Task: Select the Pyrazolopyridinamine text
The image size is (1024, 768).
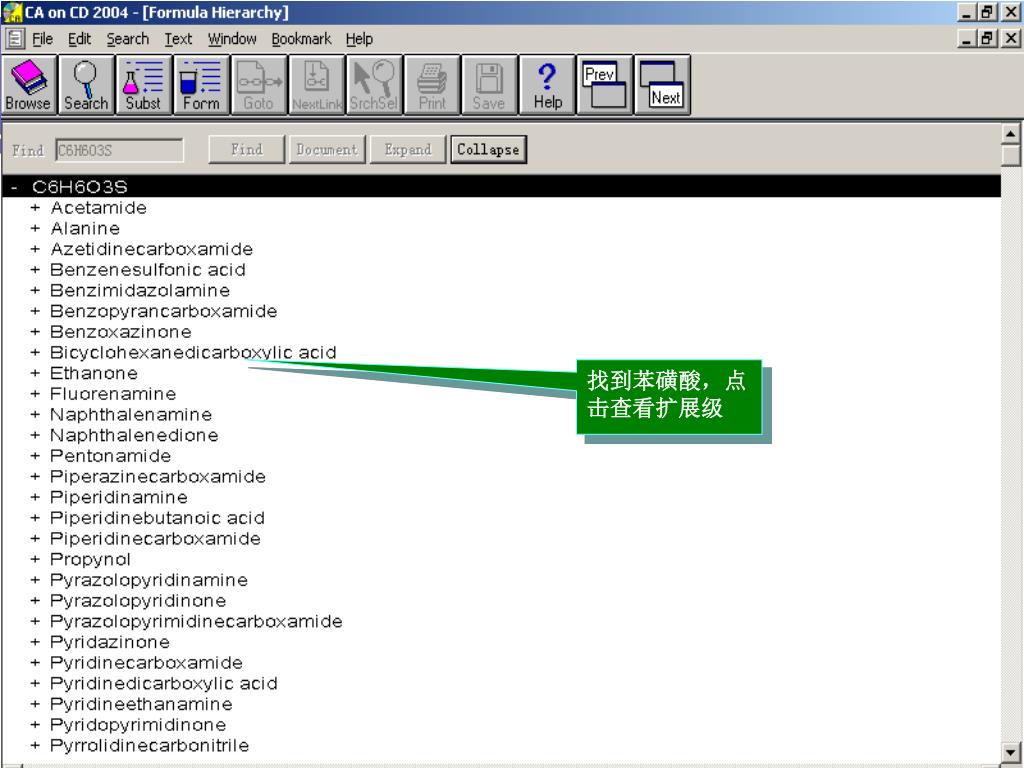Action: tap(149, 580)
